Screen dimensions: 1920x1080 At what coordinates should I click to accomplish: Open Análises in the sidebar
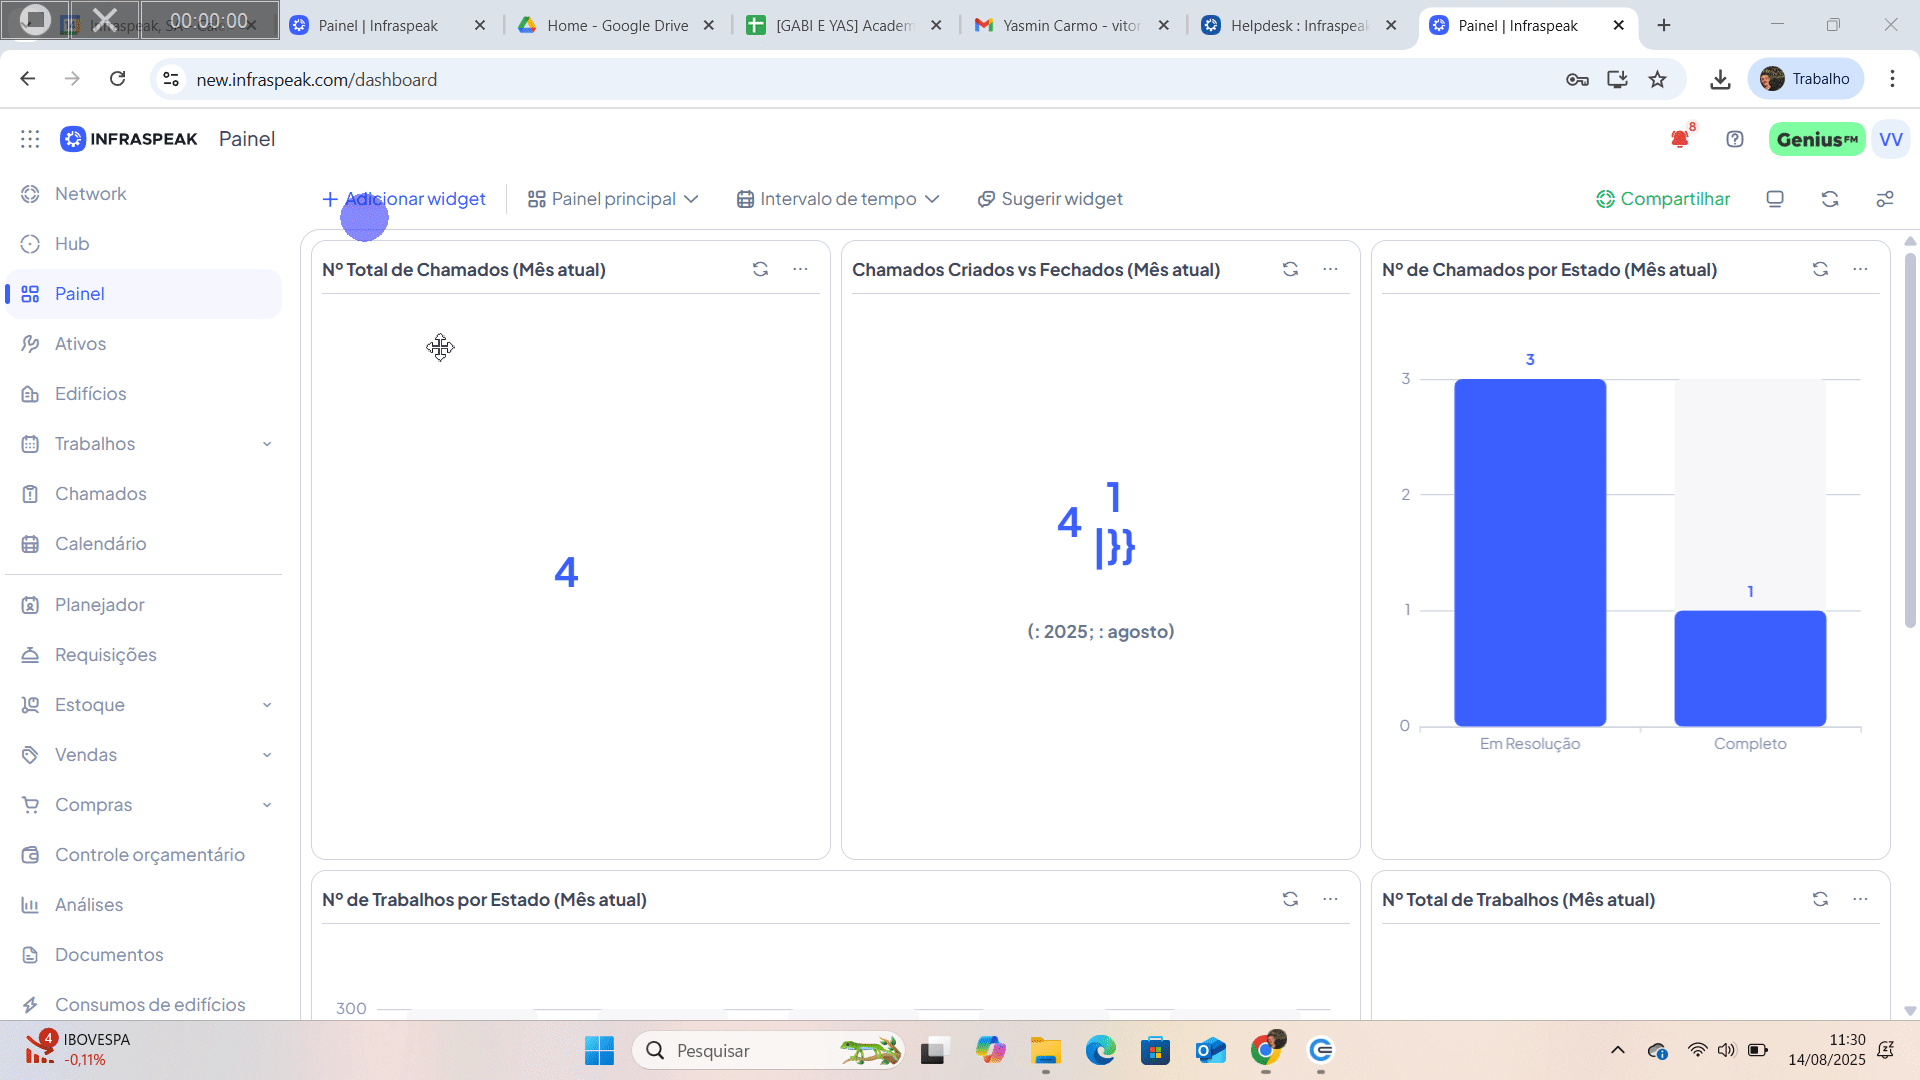click(x=144, y=905)
